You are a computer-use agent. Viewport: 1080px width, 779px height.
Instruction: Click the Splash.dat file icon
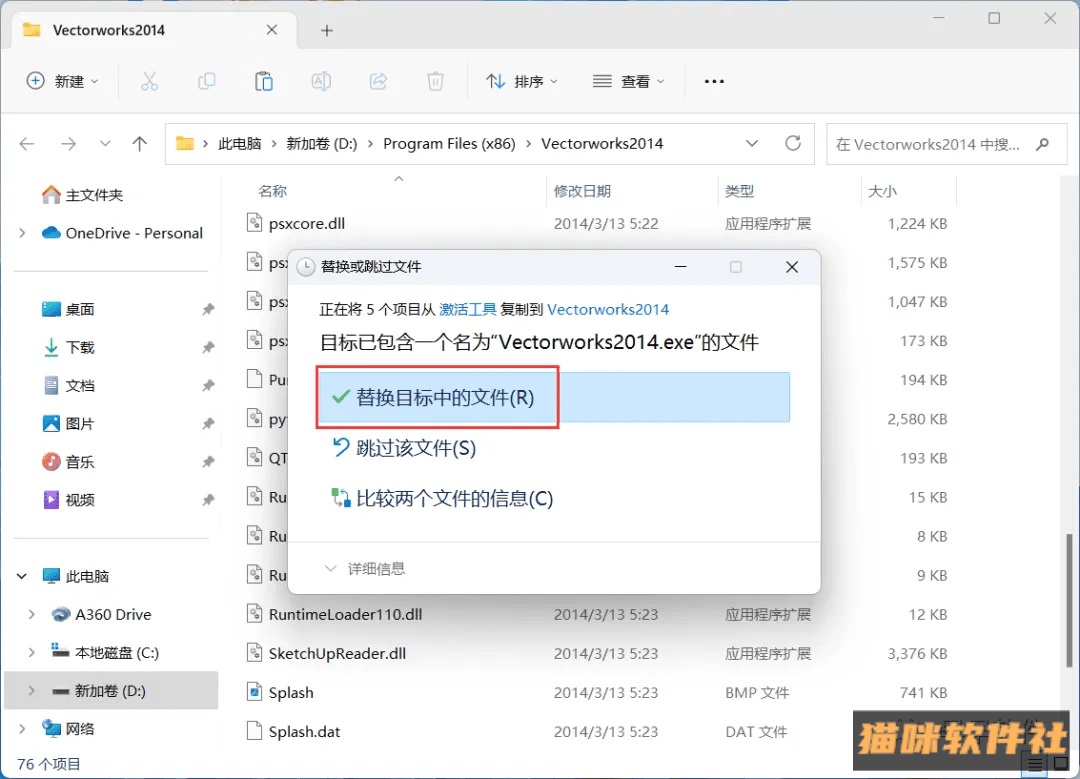point(255,731)
